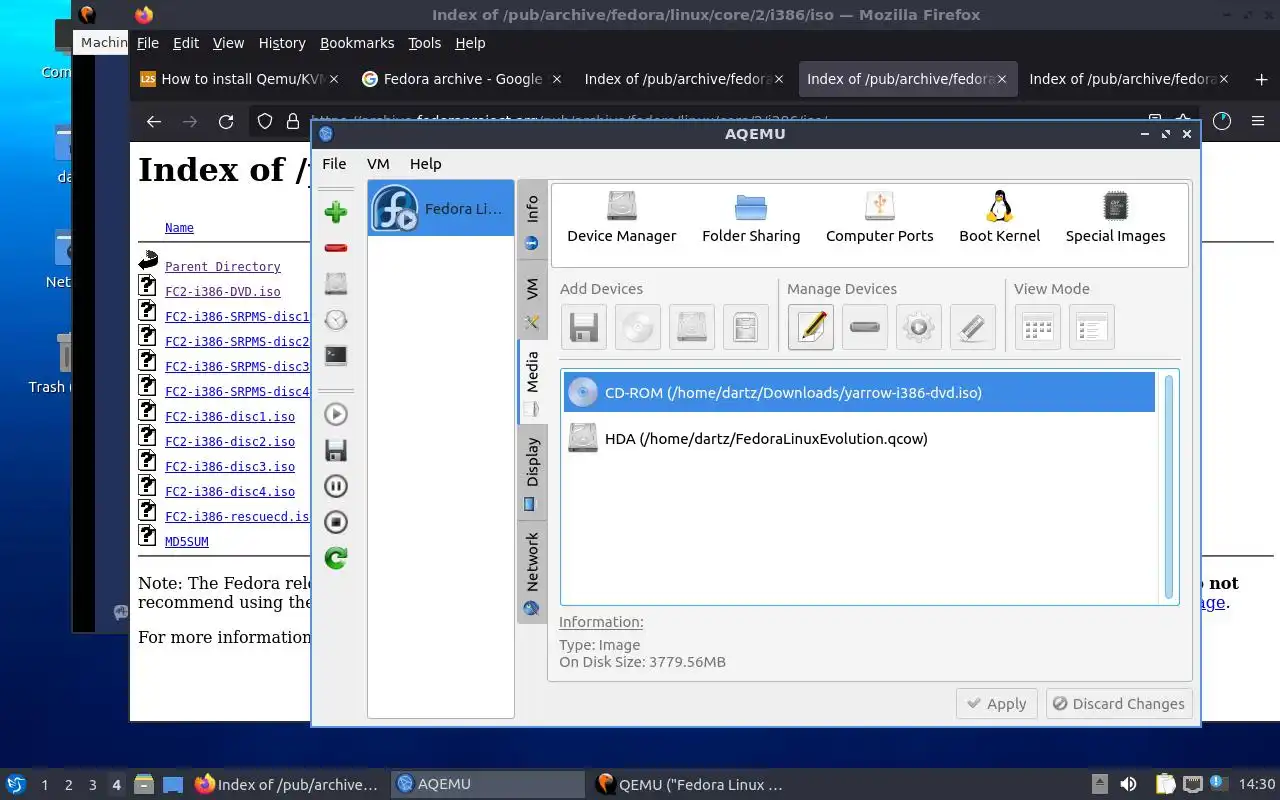
Task: Click the hard disk icon in AQEMU left toolbar
Action: click(x=336, y=283)
